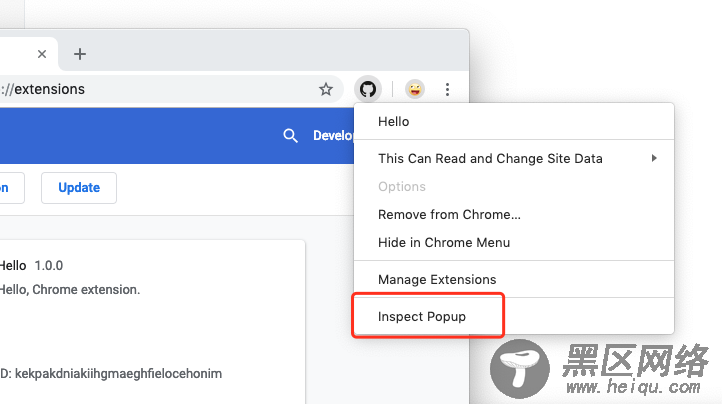722x404 pixels.
Task: Select Inspect Popup from context menu
Action: [422, 316]
